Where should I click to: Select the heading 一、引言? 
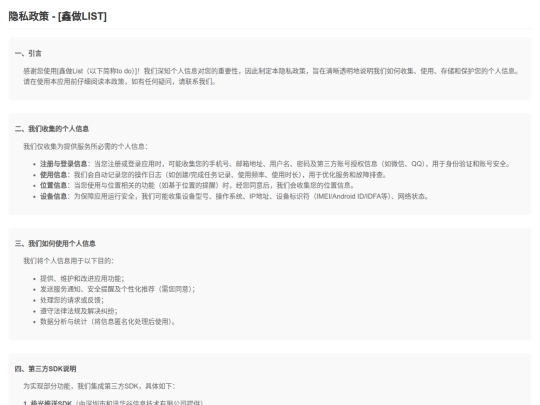pos(28,53)
